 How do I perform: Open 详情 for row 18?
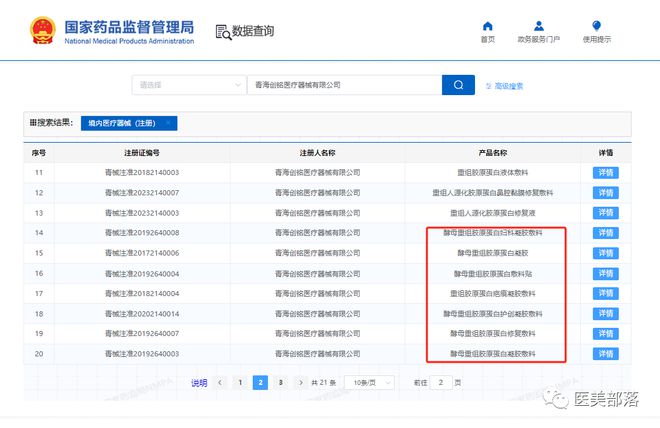point(606,314)
